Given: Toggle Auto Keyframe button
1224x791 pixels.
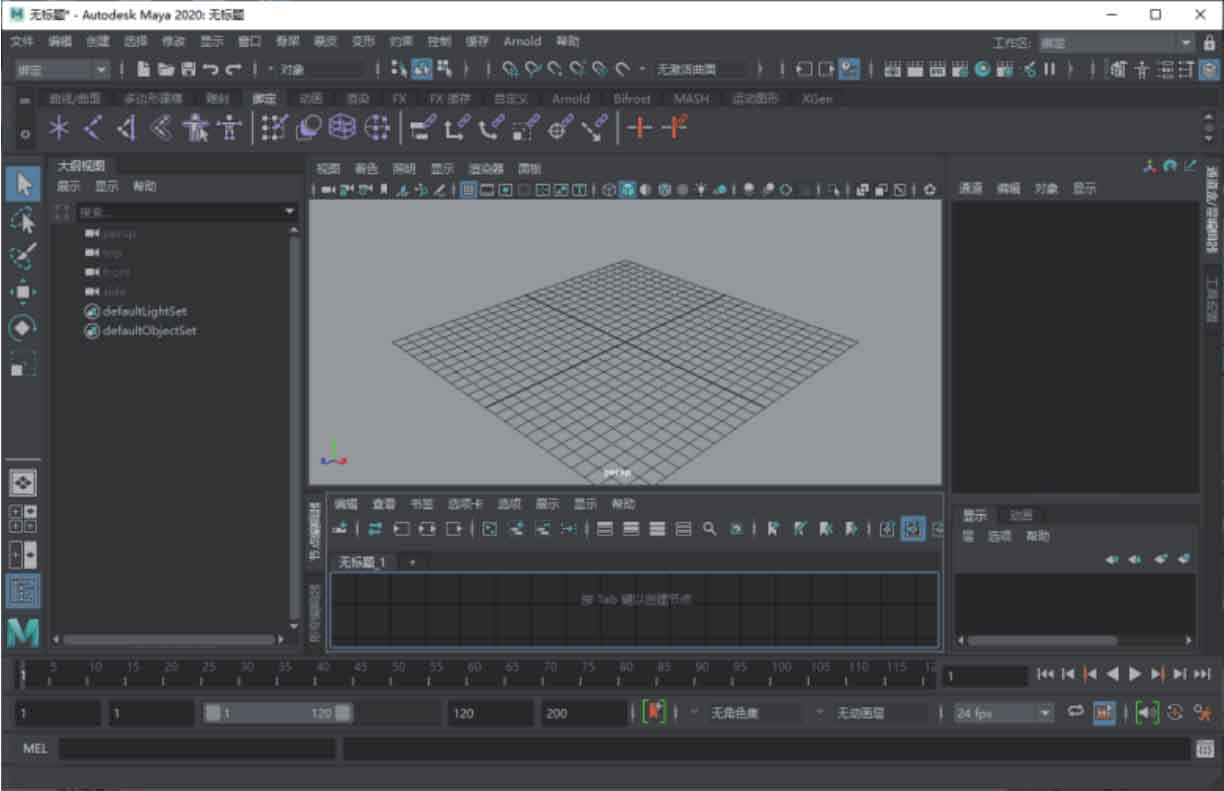Looking at the screenshot, I should tap(1104, 713).
